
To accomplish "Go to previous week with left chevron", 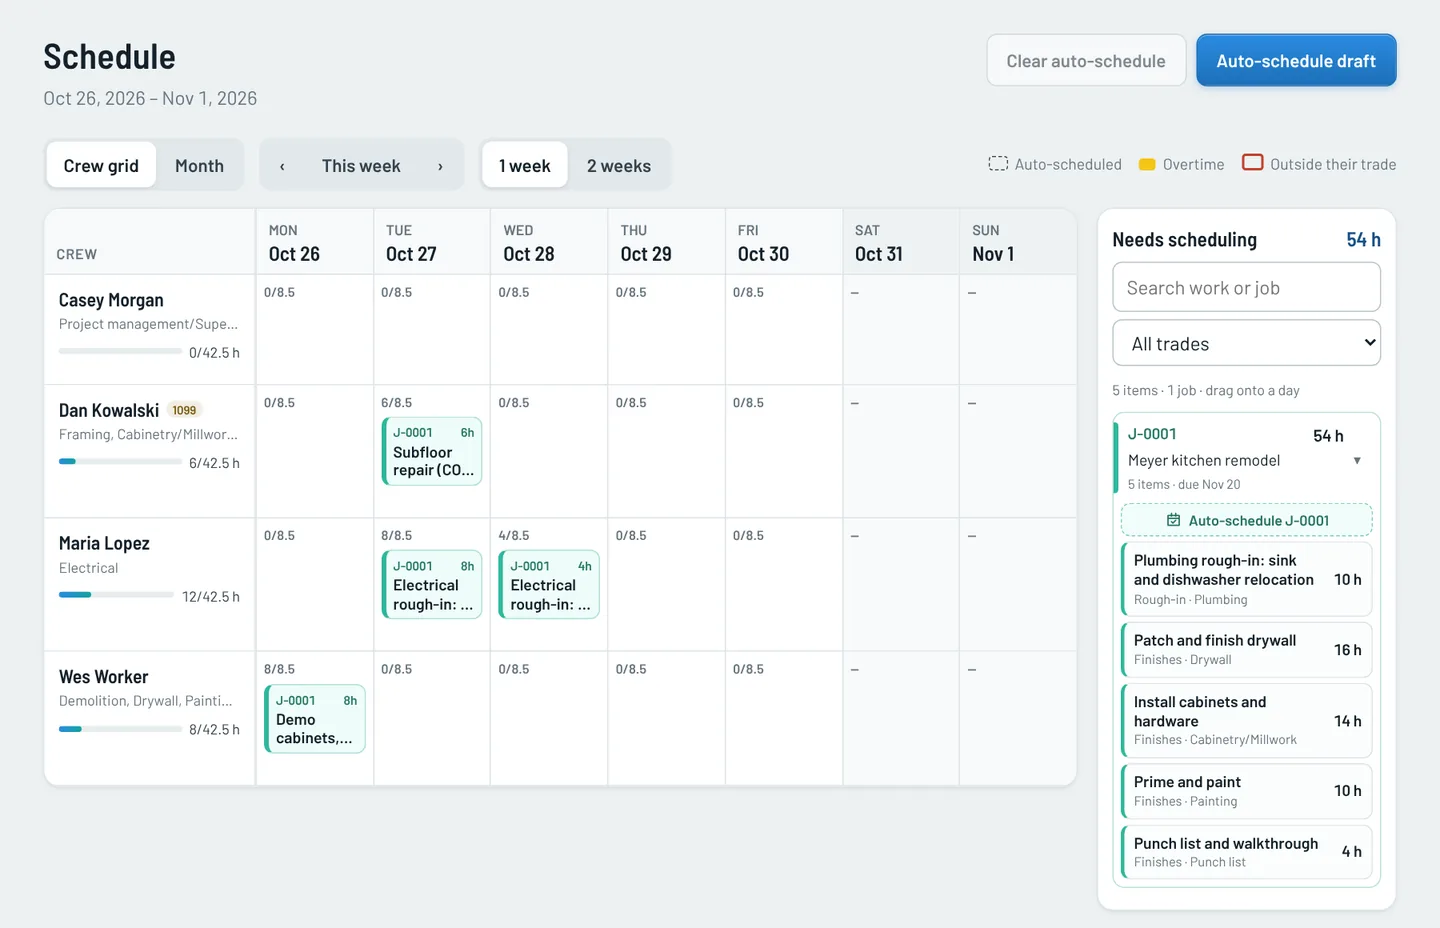I will point(282,166).
